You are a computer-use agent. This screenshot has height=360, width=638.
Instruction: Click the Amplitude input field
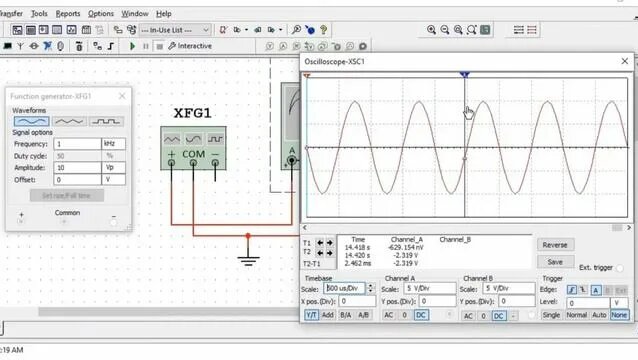coord(77,167)
